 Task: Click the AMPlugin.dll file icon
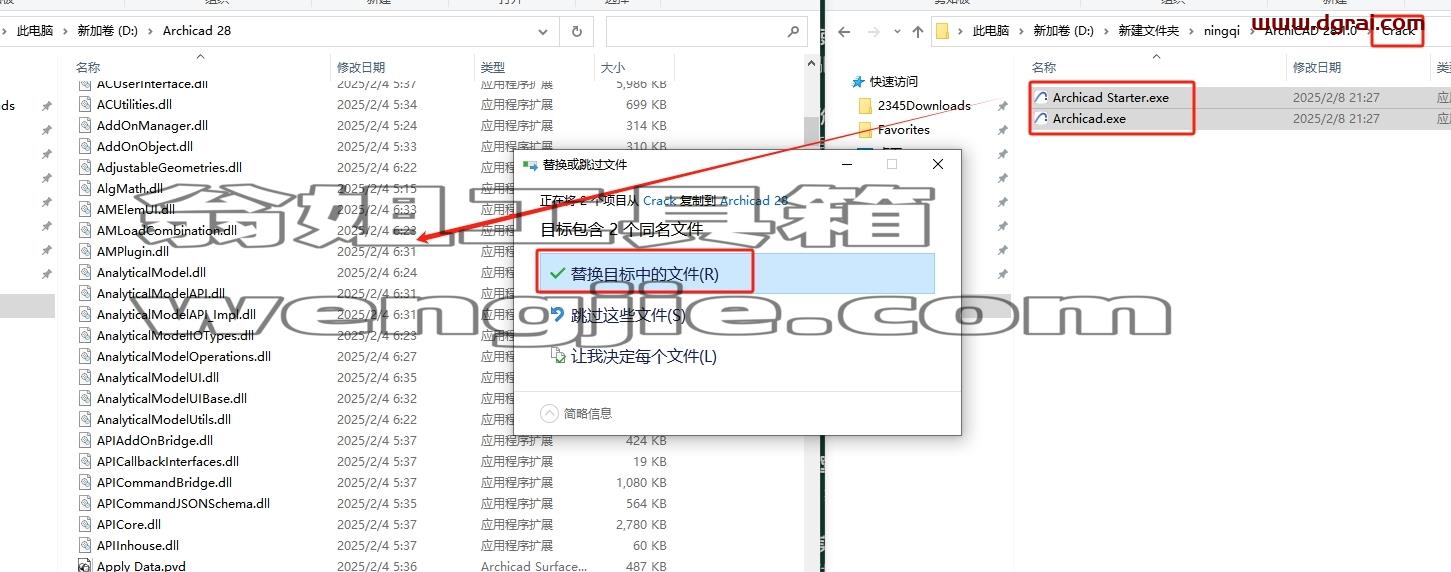click(86, 251)
